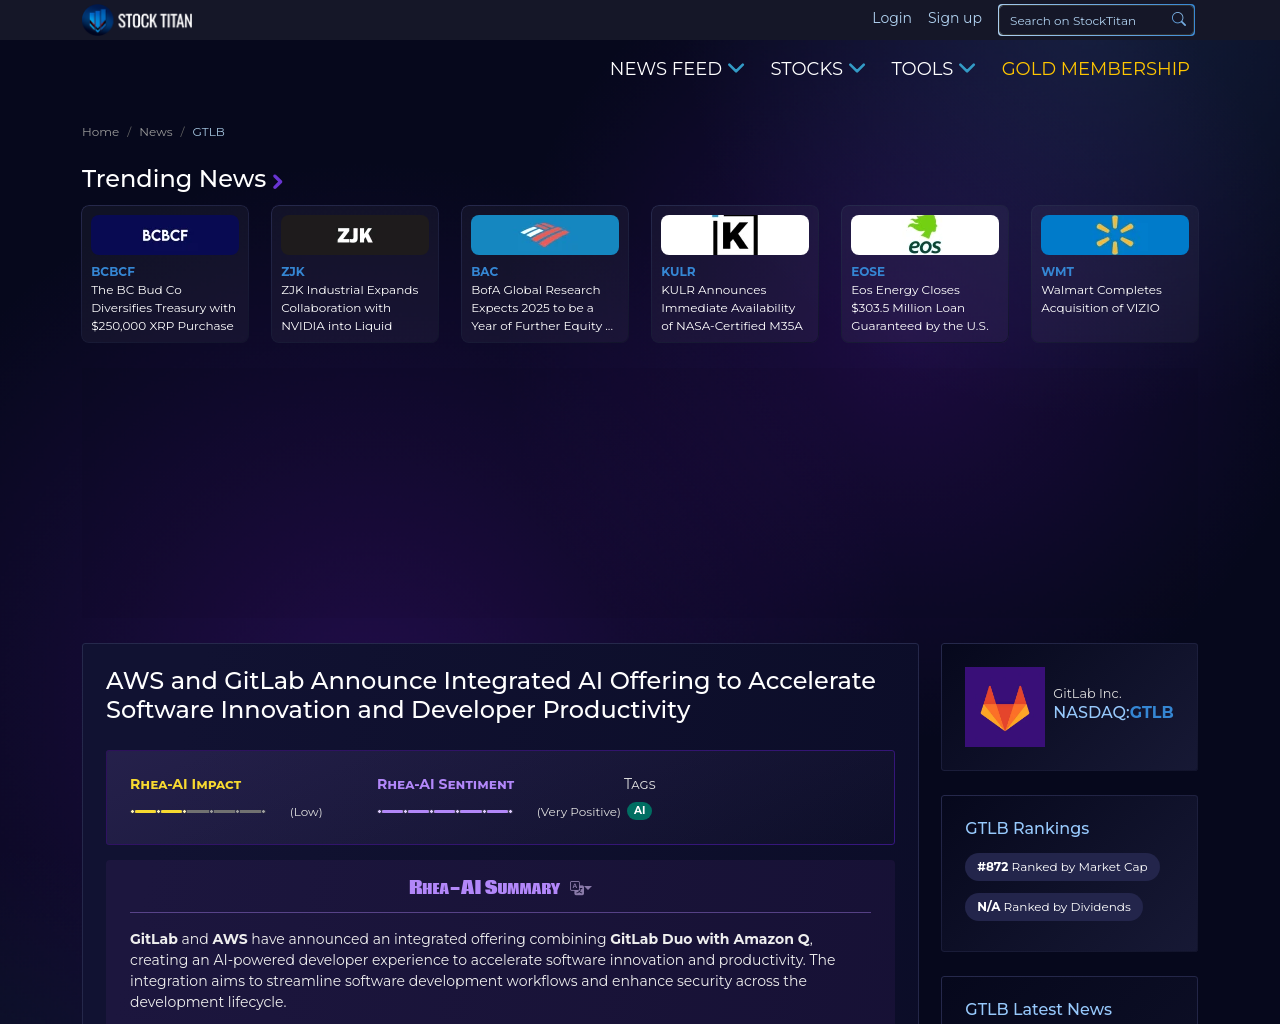Click the Rhea-AI Summary heading
This screenshot has width=1280, height=1024.
485,888
